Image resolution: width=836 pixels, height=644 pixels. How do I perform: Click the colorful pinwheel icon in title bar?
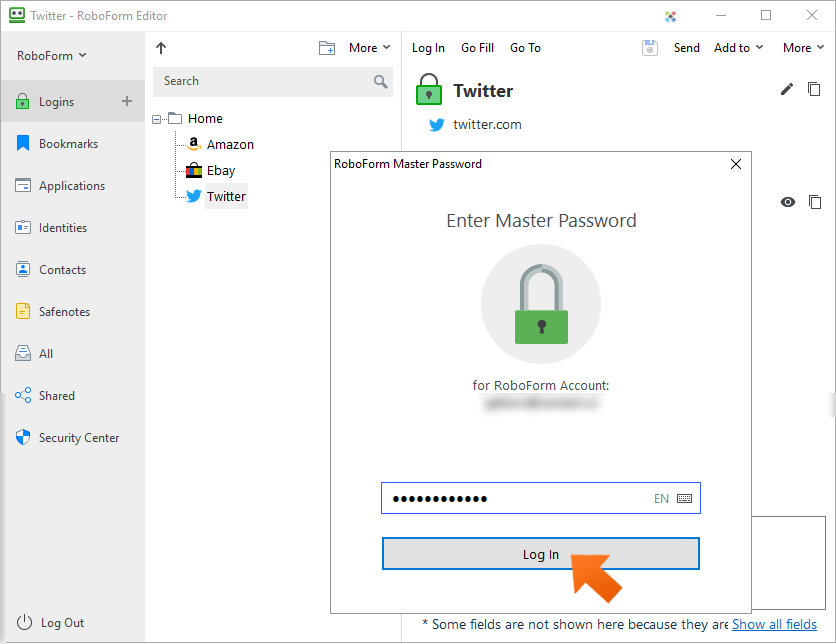pos(670,17)
